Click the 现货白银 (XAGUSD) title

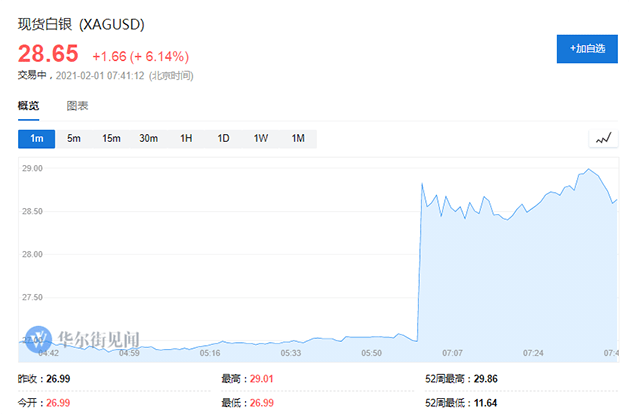tap(81, 25)
